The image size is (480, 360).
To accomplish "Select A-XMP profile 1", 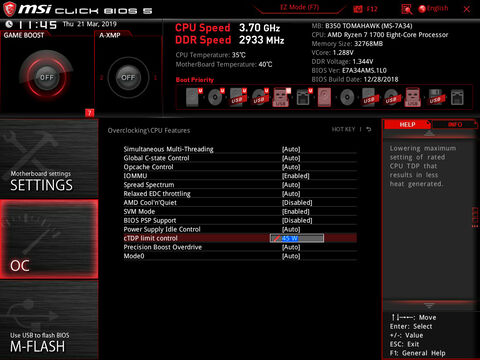I will (155, 77).
